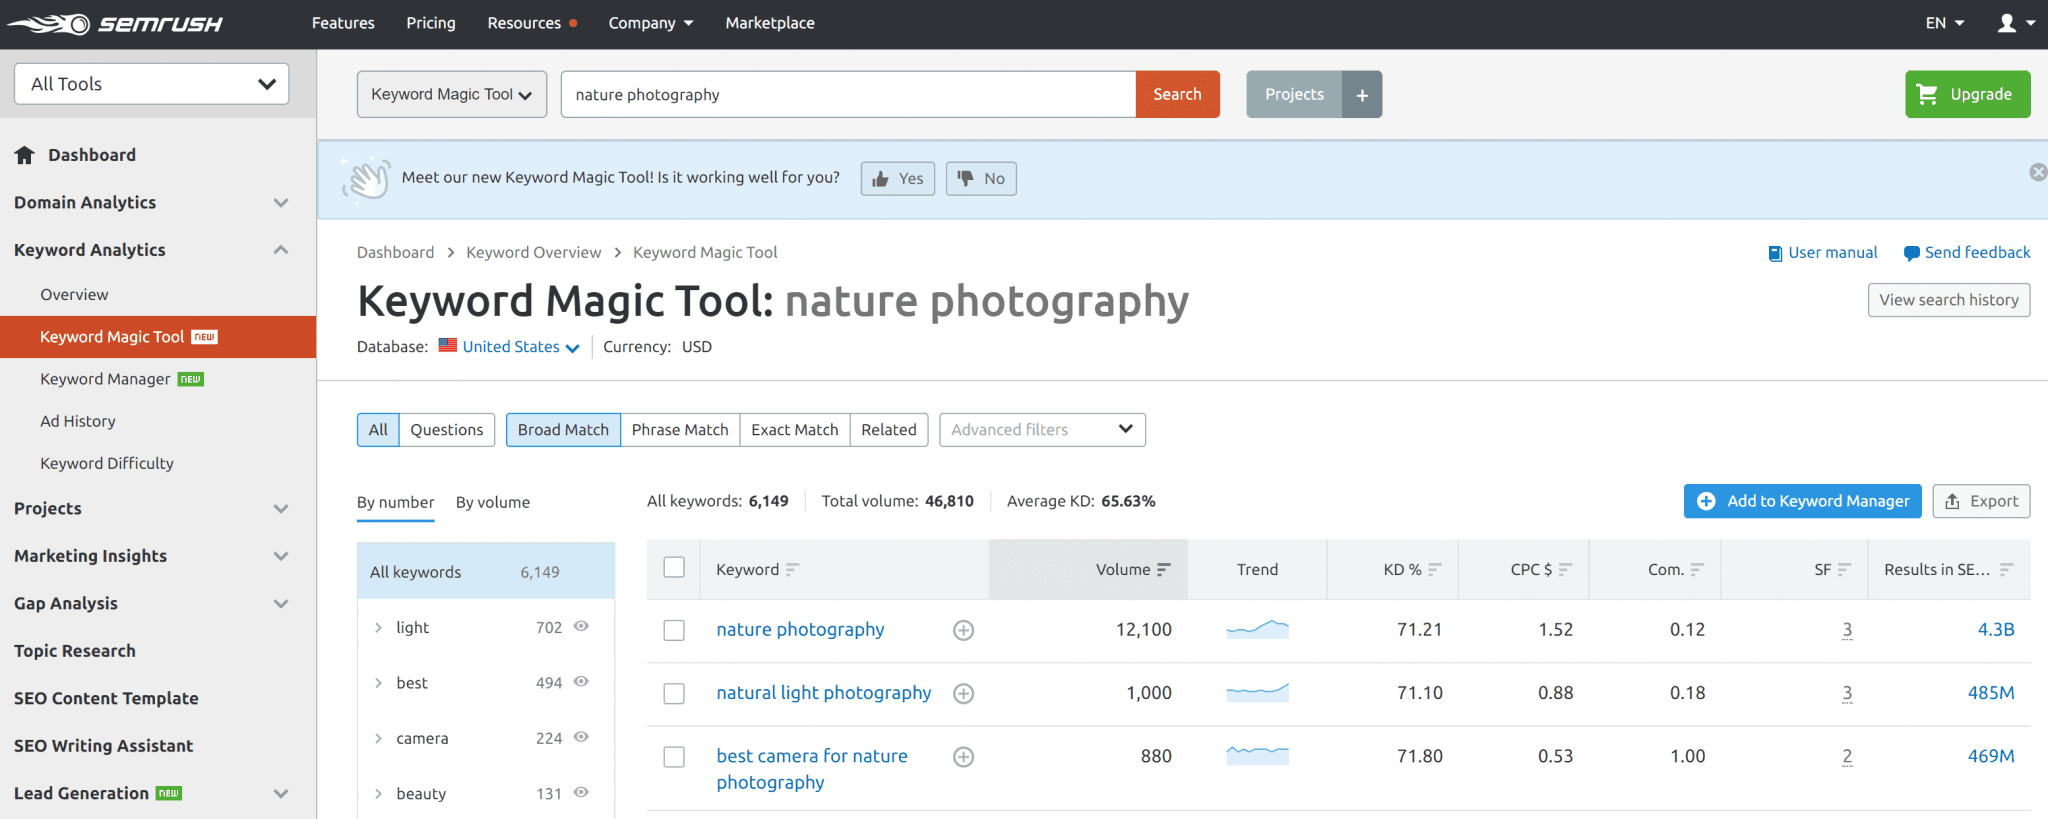This screenshot has width=2048, height=819.
Task: Expand the 'light' keyword group
Action: click(378, 627)
